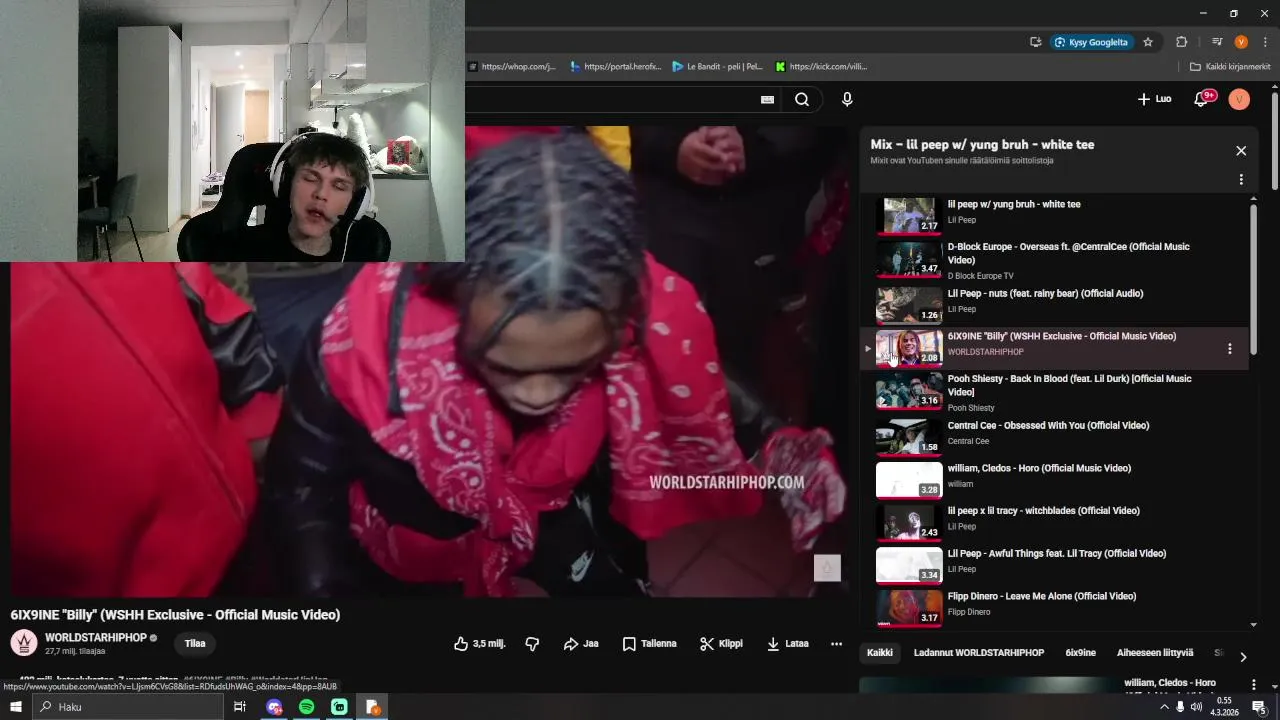Play D-Block Europe - Overseas thumbnail
This screenshot has height=720, width=1280.
(909, 258)
